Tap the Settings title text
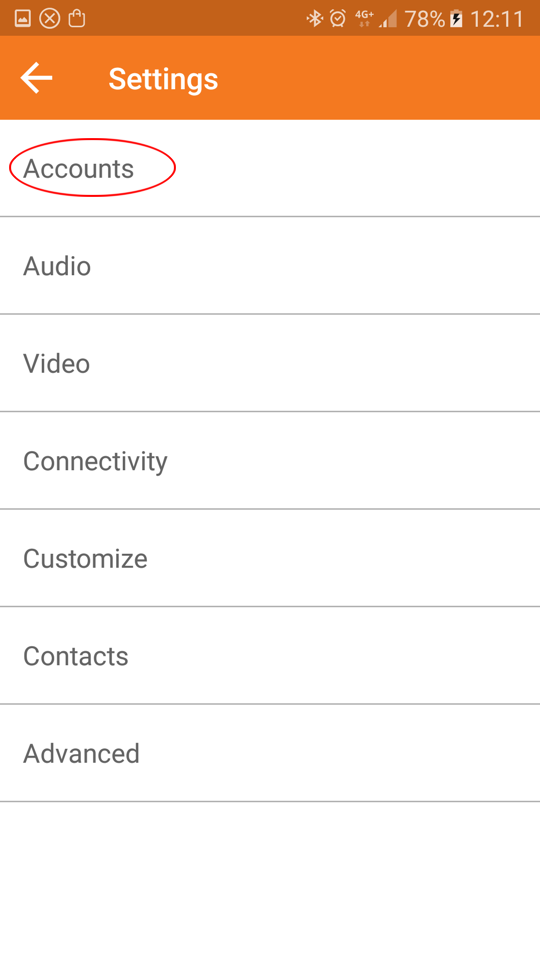The height and width of the screenshot is (960, 540). (x=163, y=79)
